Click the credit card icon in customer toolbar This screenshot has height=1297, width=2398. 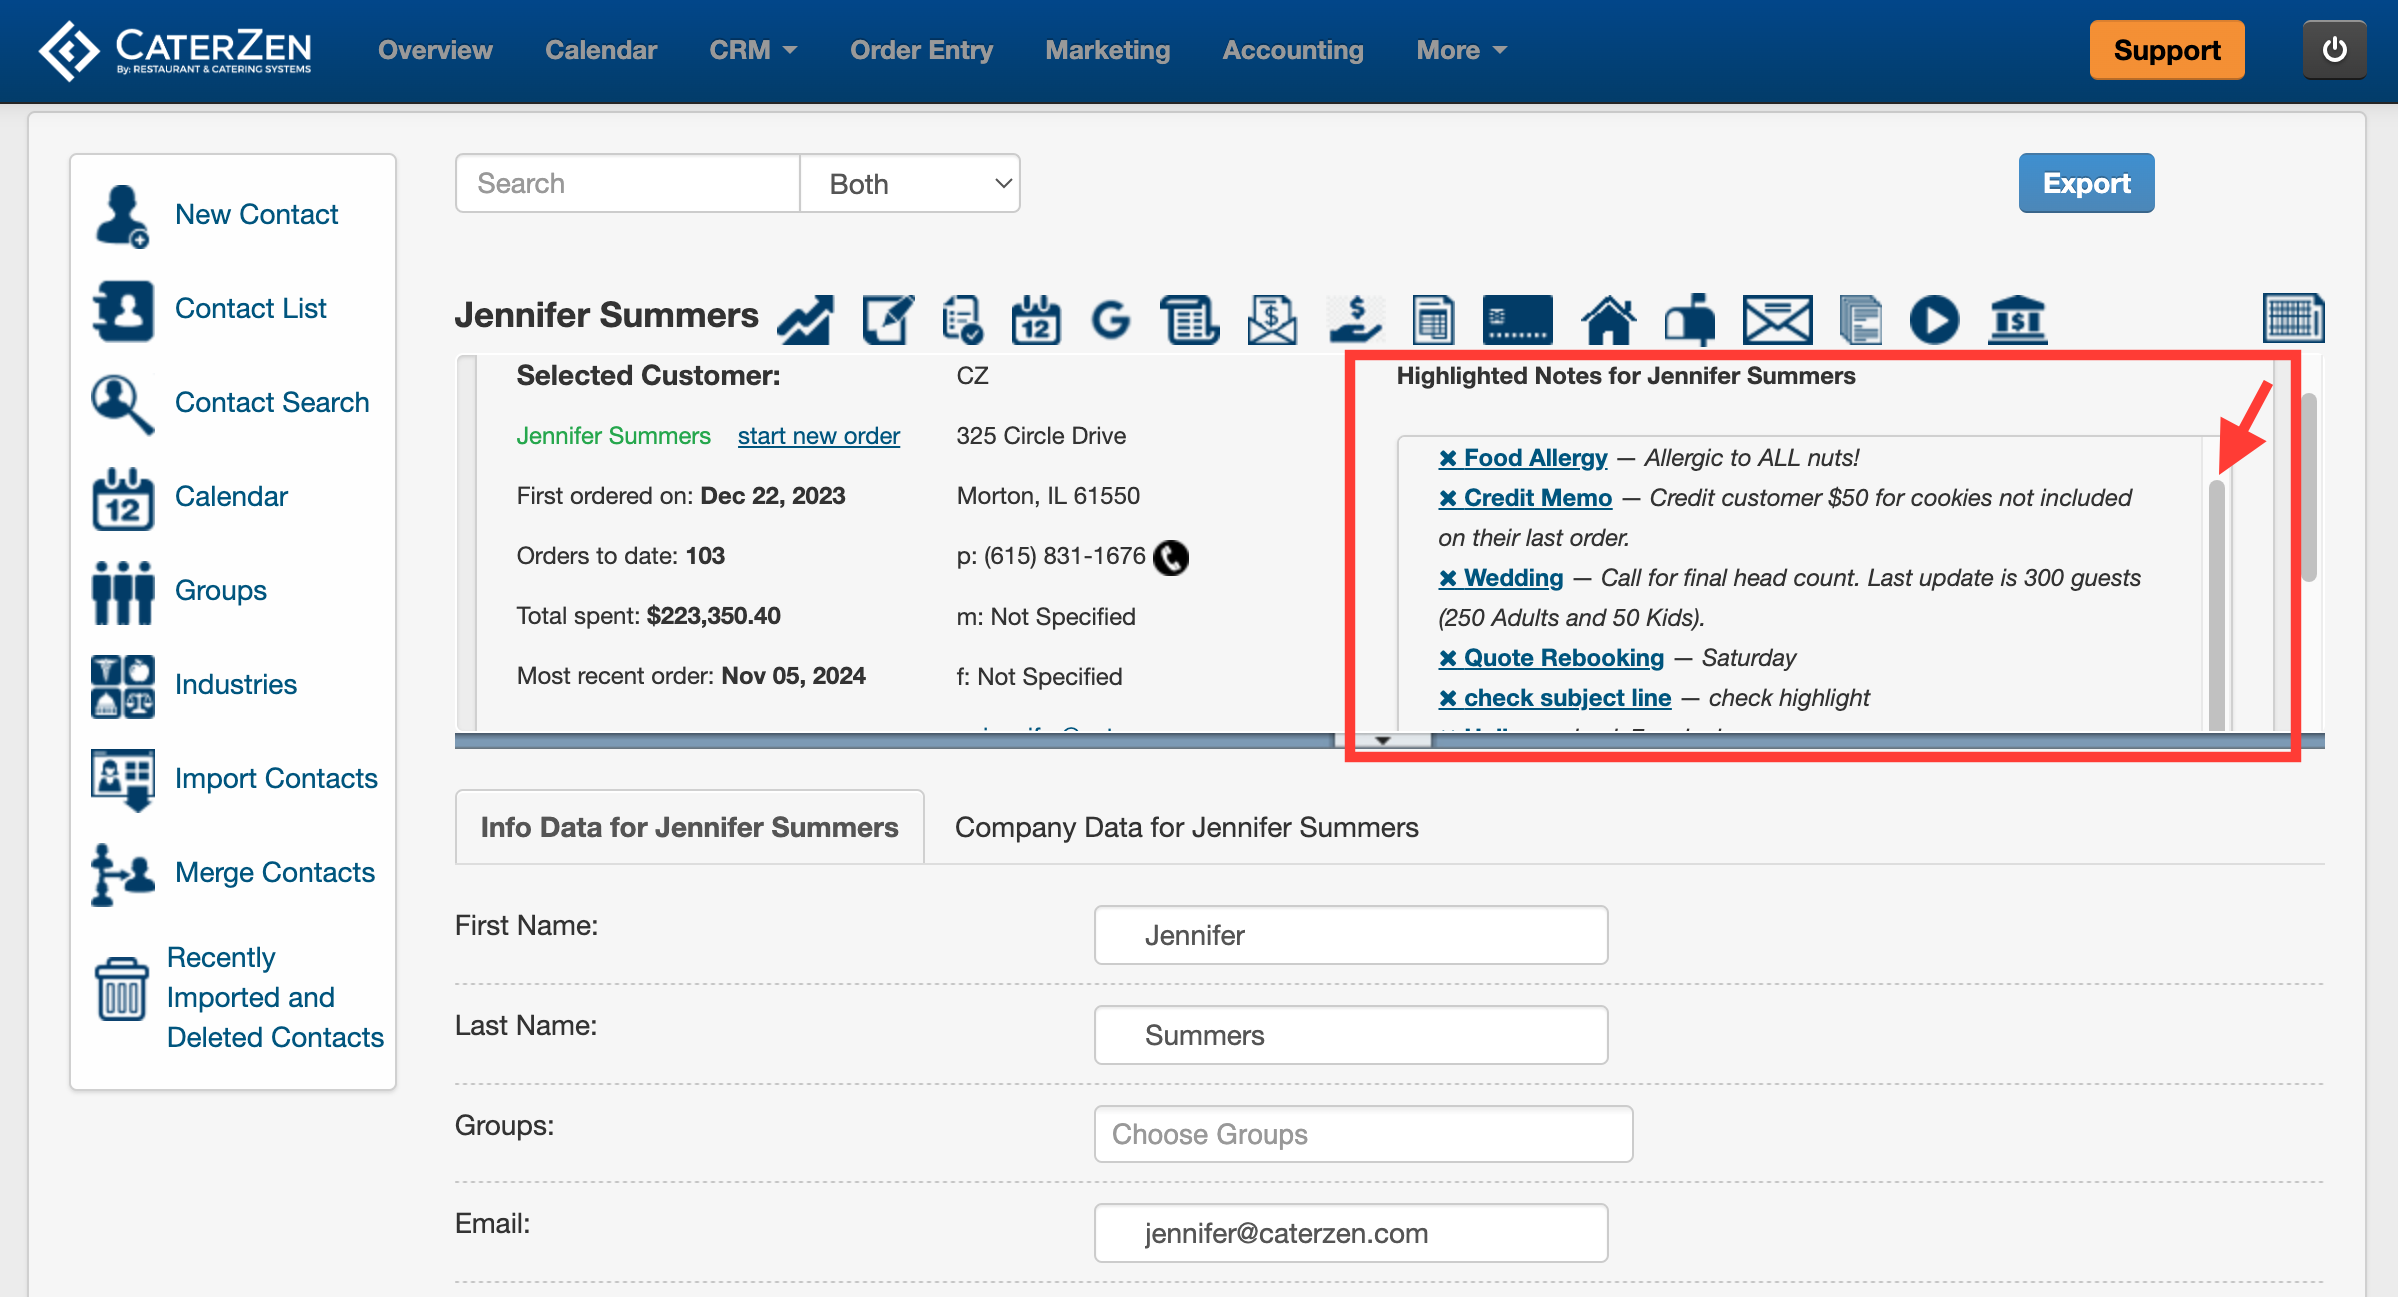(x=1517, y=320)
